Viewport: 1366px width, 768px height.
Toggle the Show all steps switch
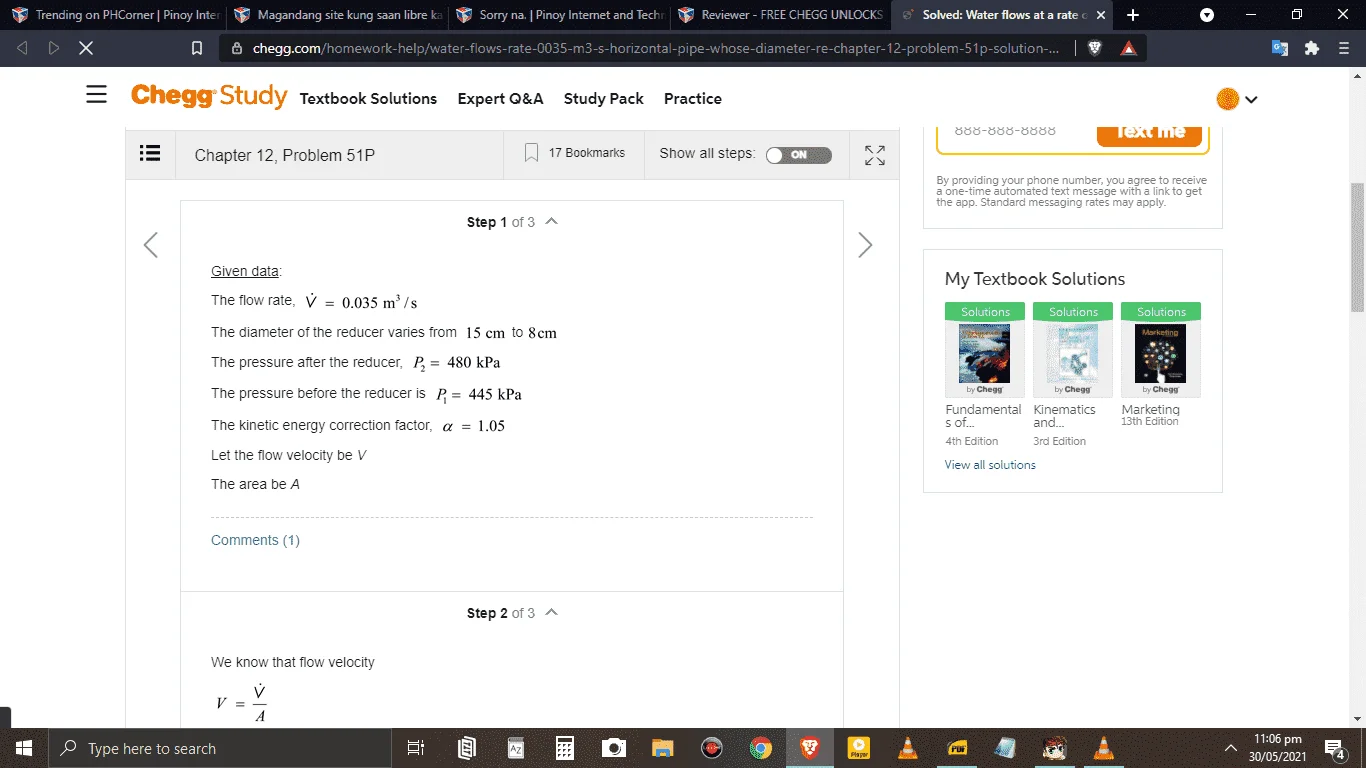(x=798, y=155)
